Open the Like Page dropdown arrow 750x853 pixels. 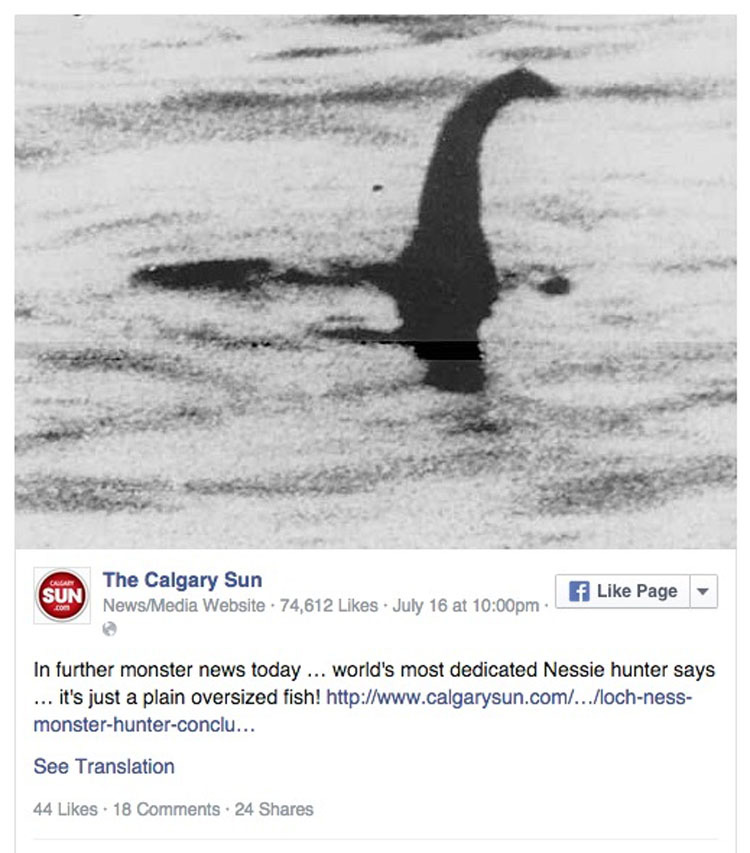(x=703, y=591)
